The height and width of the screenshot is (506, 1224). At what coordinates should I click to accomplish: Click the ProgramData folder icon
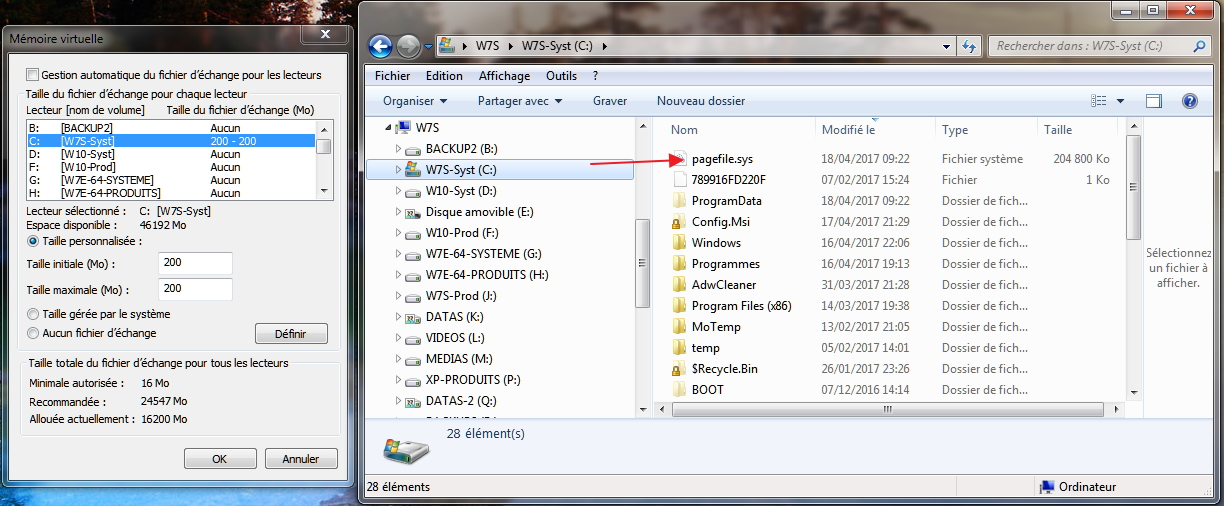[680, 201]
